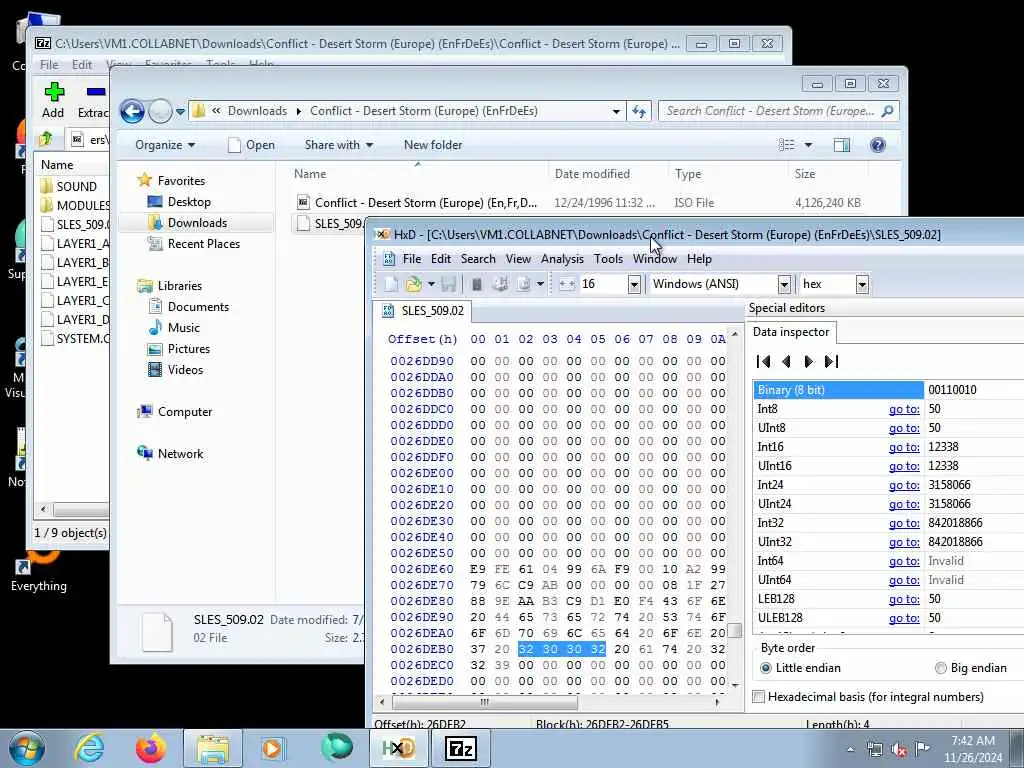1024x768 pixels.
Task: Open Internet Explorer from the taskbar
Action: coord(89,748)
